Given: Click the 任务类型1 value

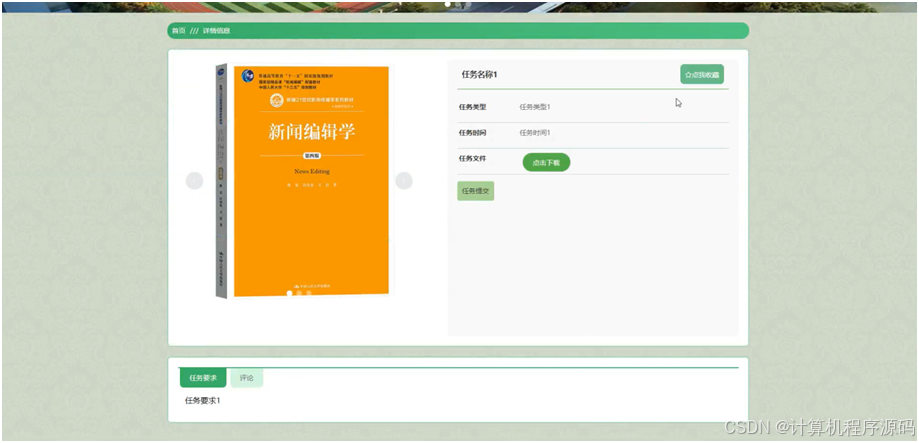Looking at the screenshot, I should [x=535, y=107].
